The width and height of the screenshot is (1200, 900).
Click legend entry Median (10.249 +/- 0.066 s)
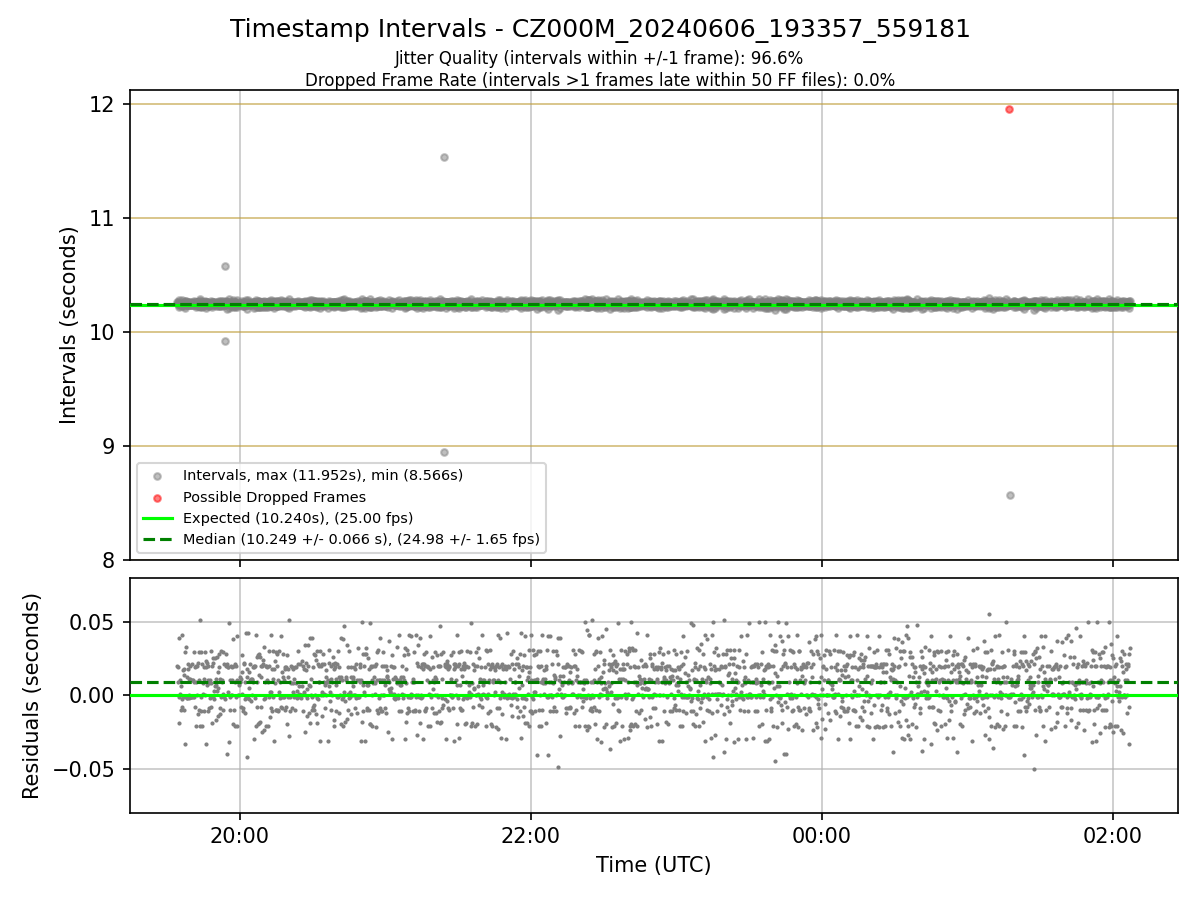coord(361,539)
